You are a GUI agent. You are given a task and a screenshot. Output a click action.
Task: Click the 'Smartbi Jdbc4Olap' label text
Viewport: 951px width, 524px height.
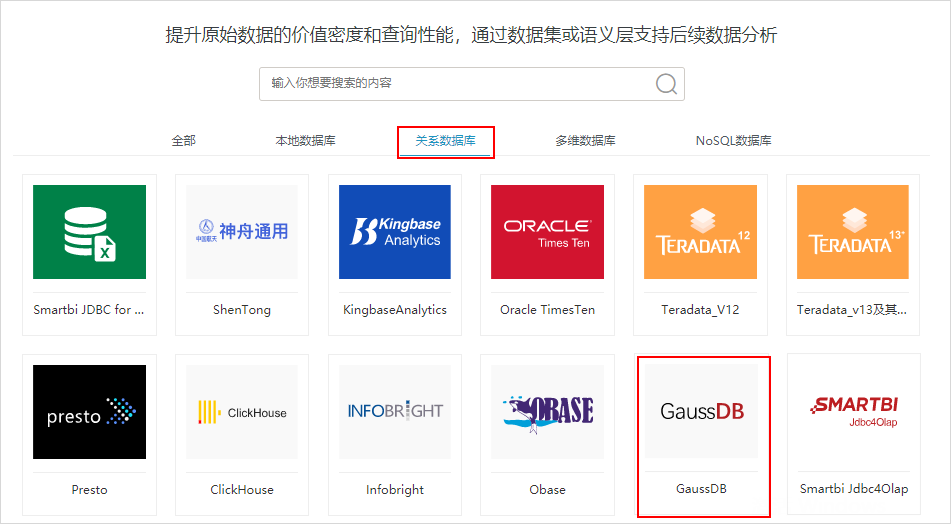(854, 489)
